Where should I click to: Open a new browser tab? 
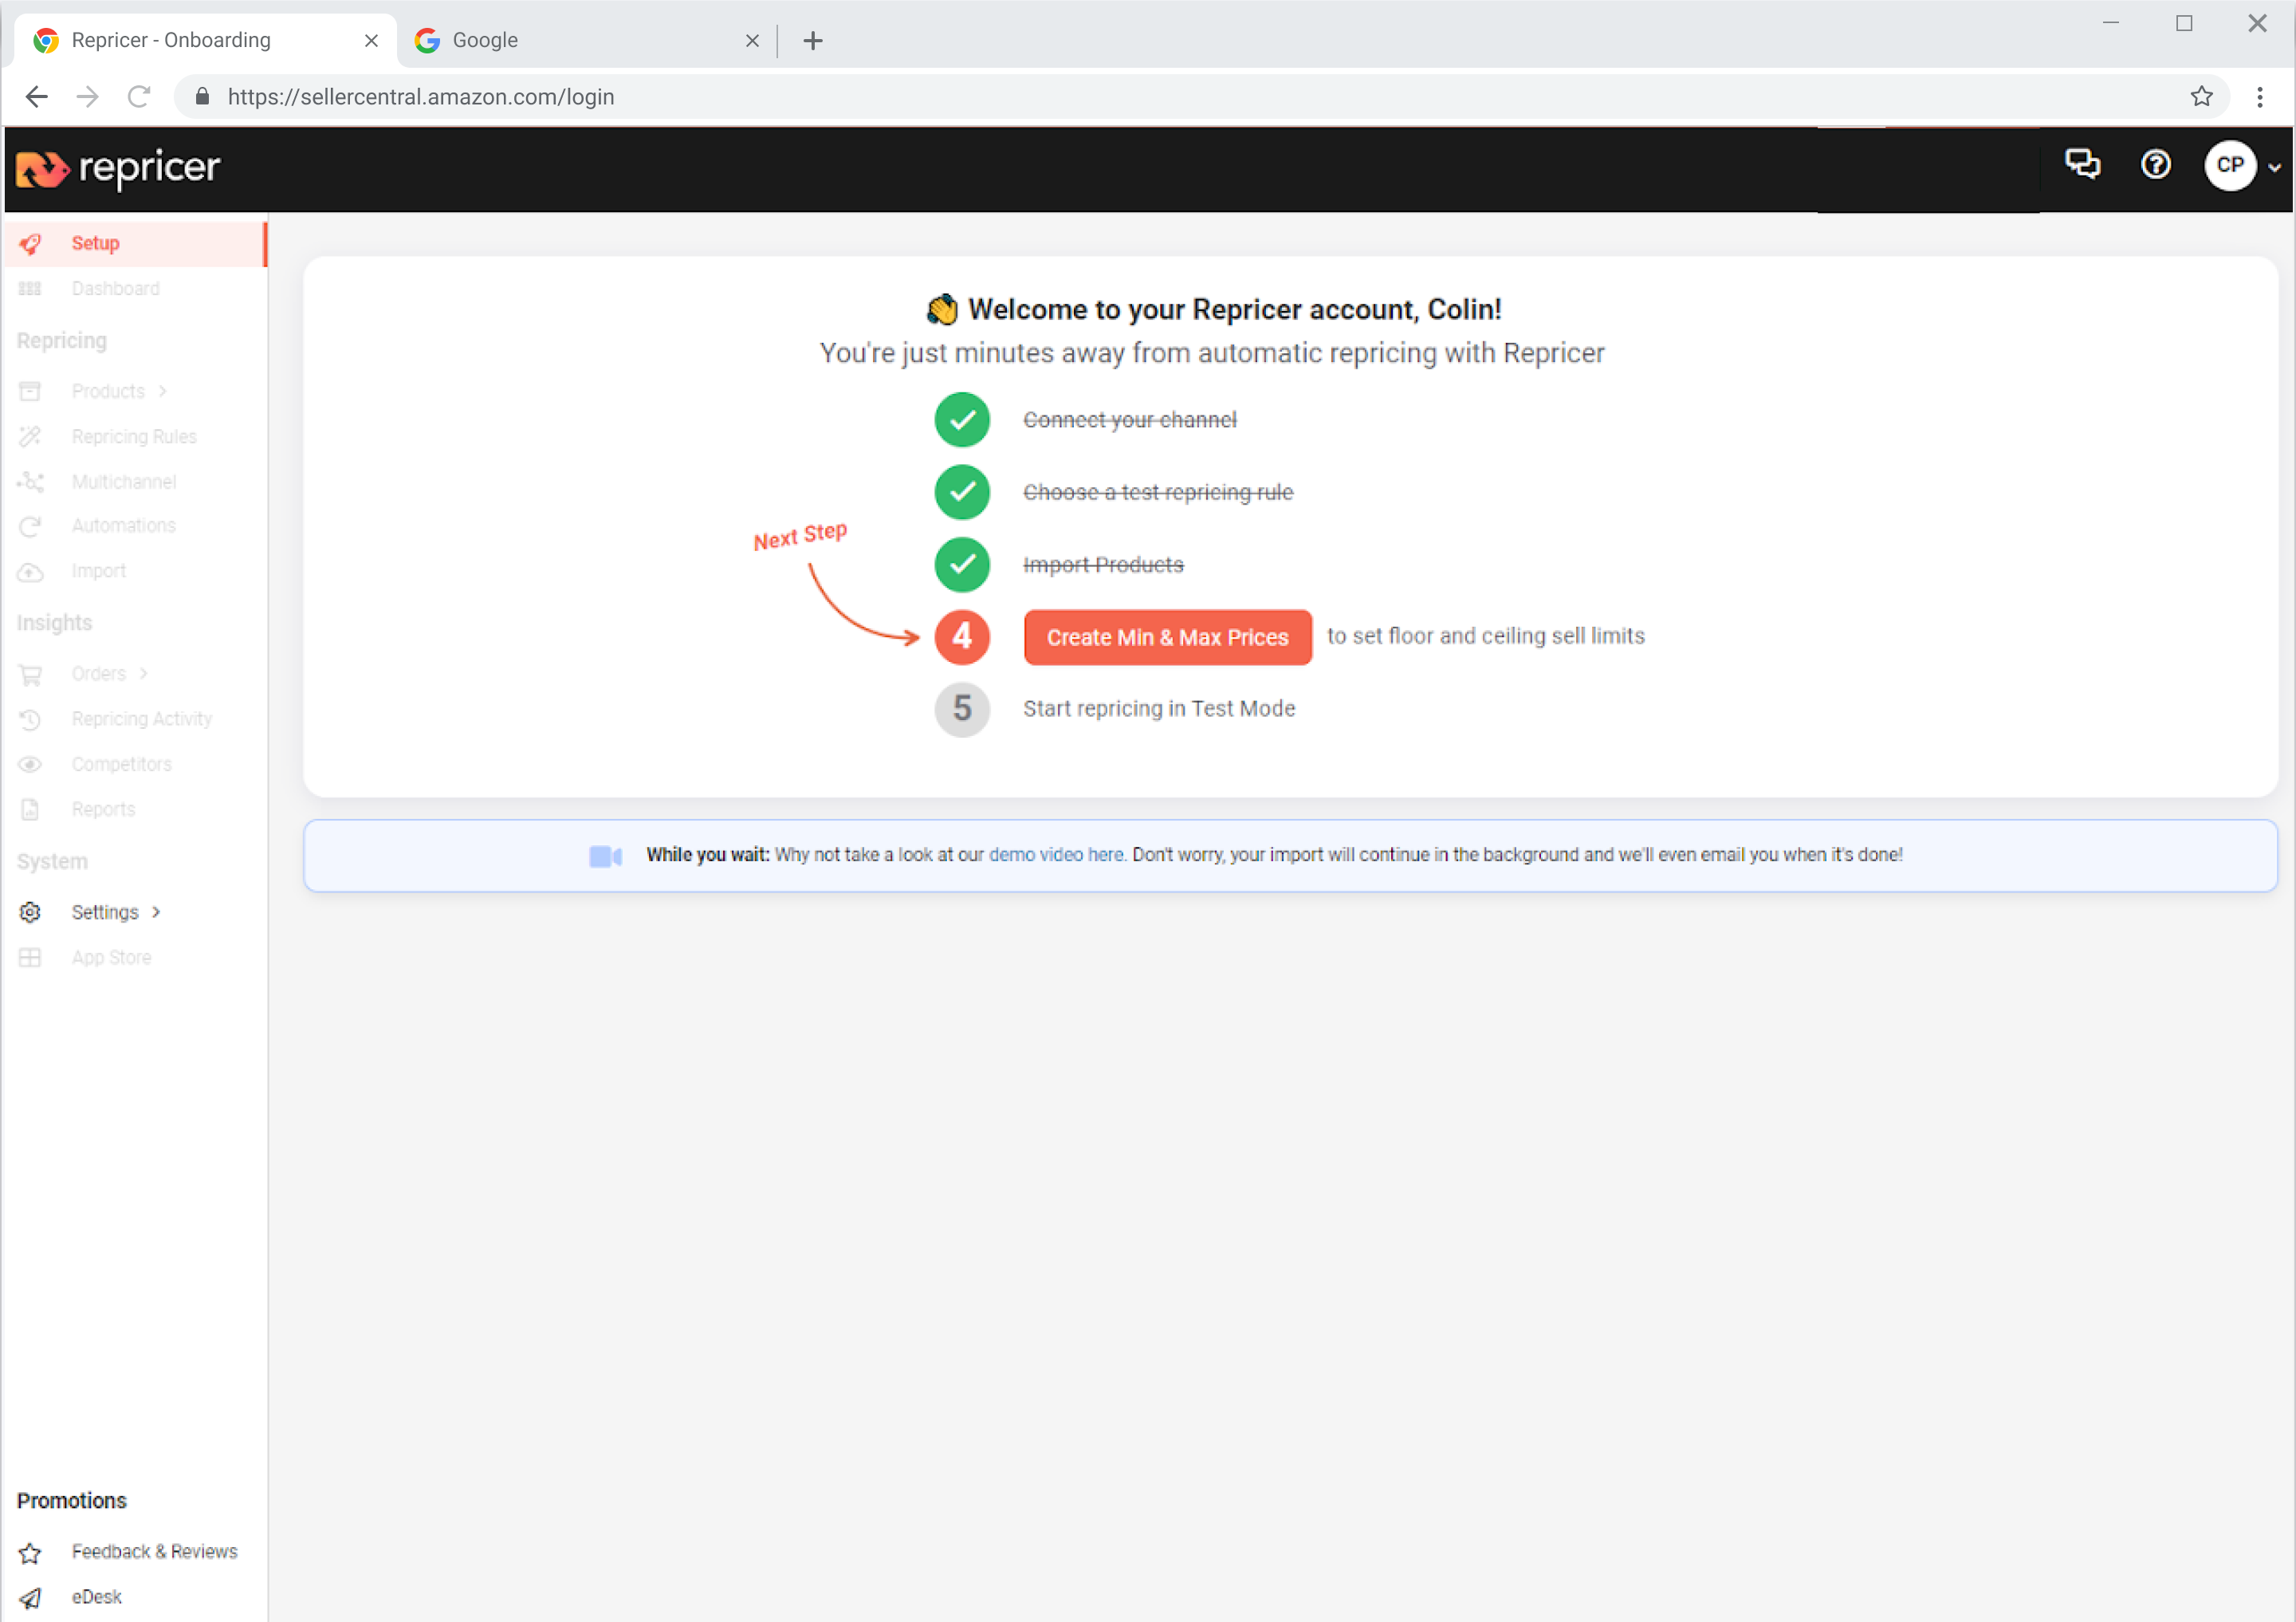(813, 41)
